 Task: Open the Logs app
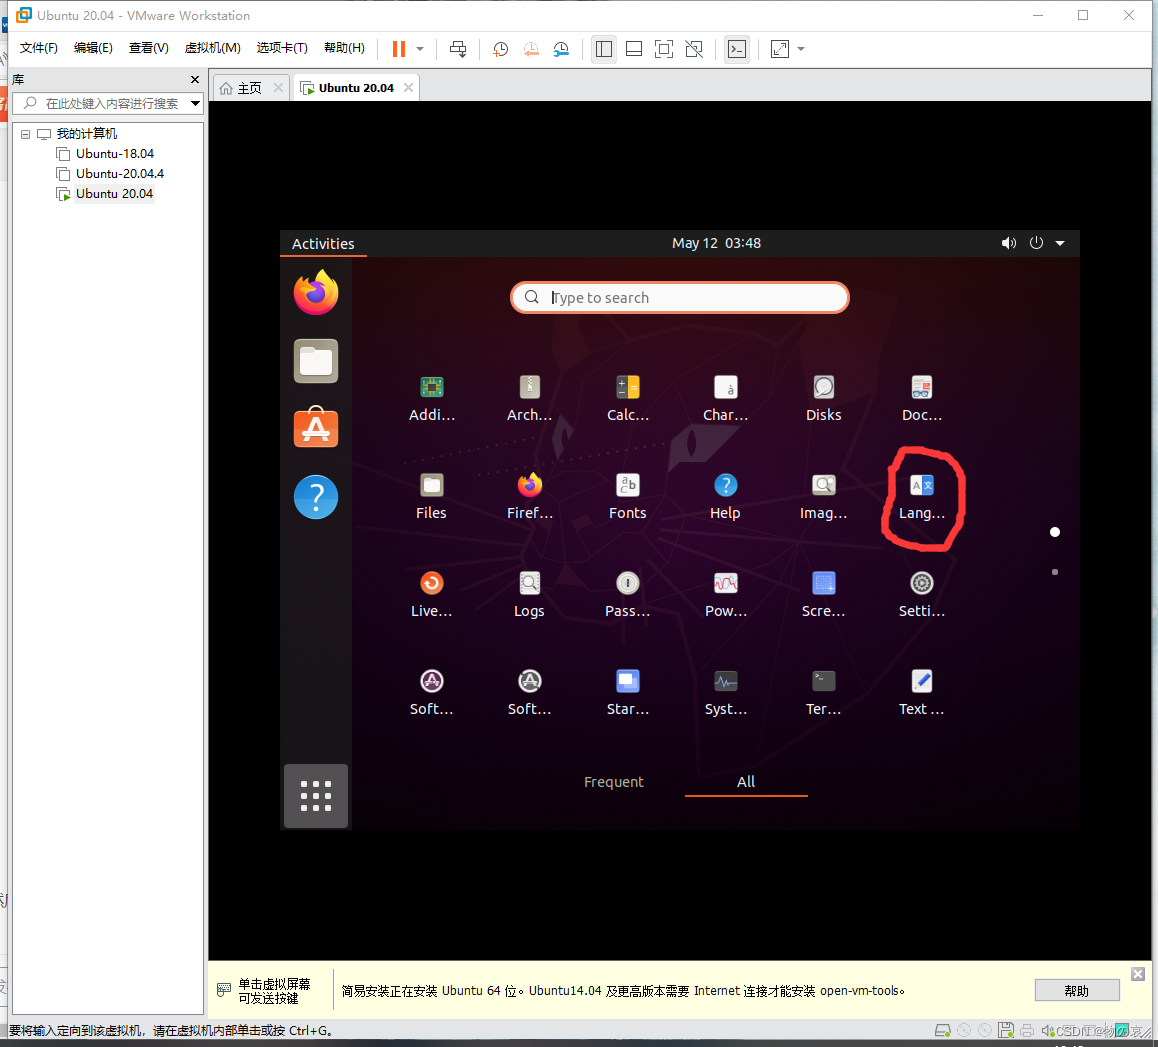530,583
